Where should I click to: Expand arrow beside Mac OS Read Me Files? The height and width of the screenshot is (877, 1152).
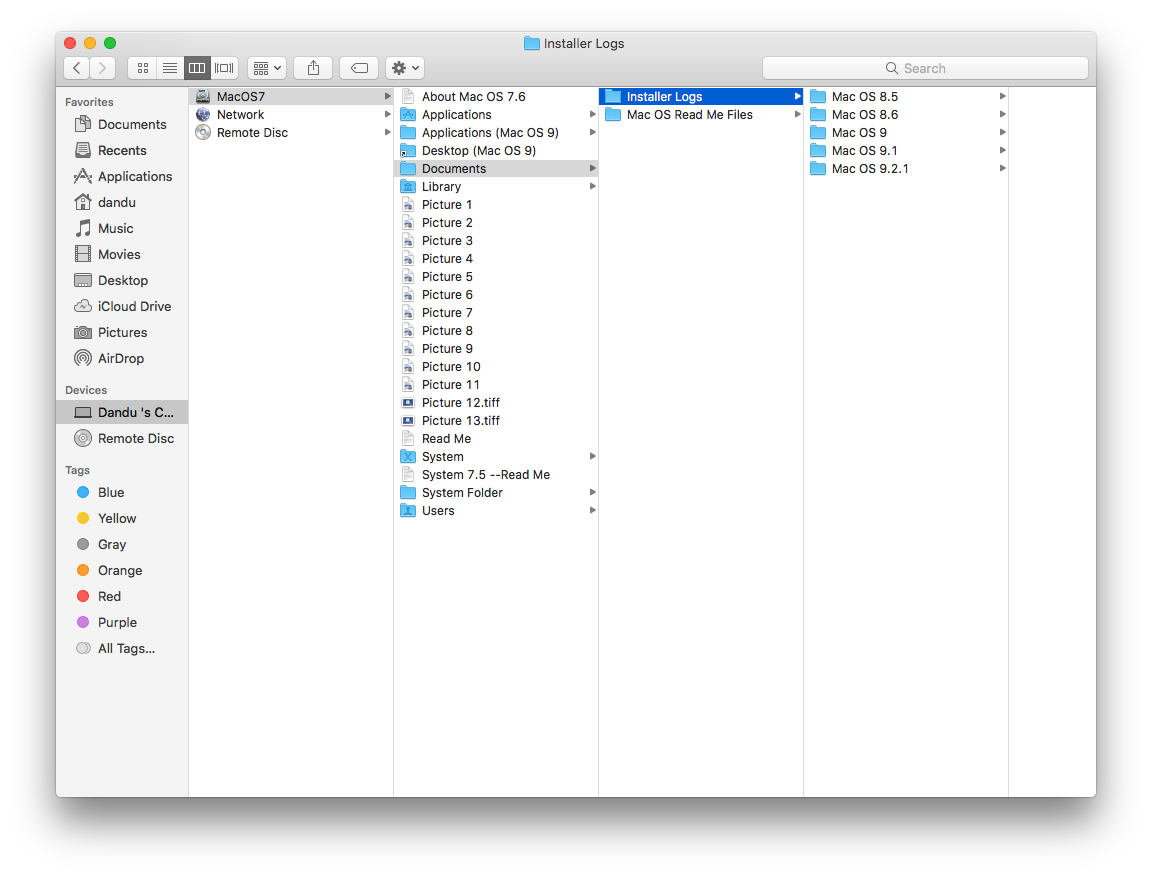[x=797, y=115]
